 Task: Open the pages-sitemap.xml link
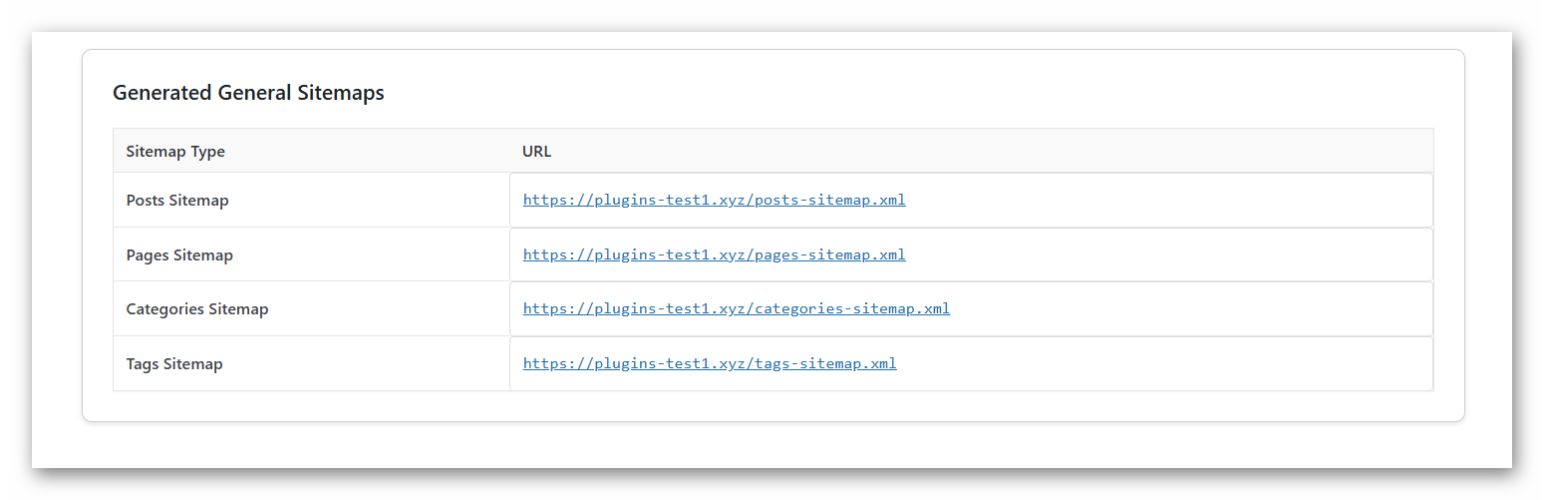click(x=713, y=255)
